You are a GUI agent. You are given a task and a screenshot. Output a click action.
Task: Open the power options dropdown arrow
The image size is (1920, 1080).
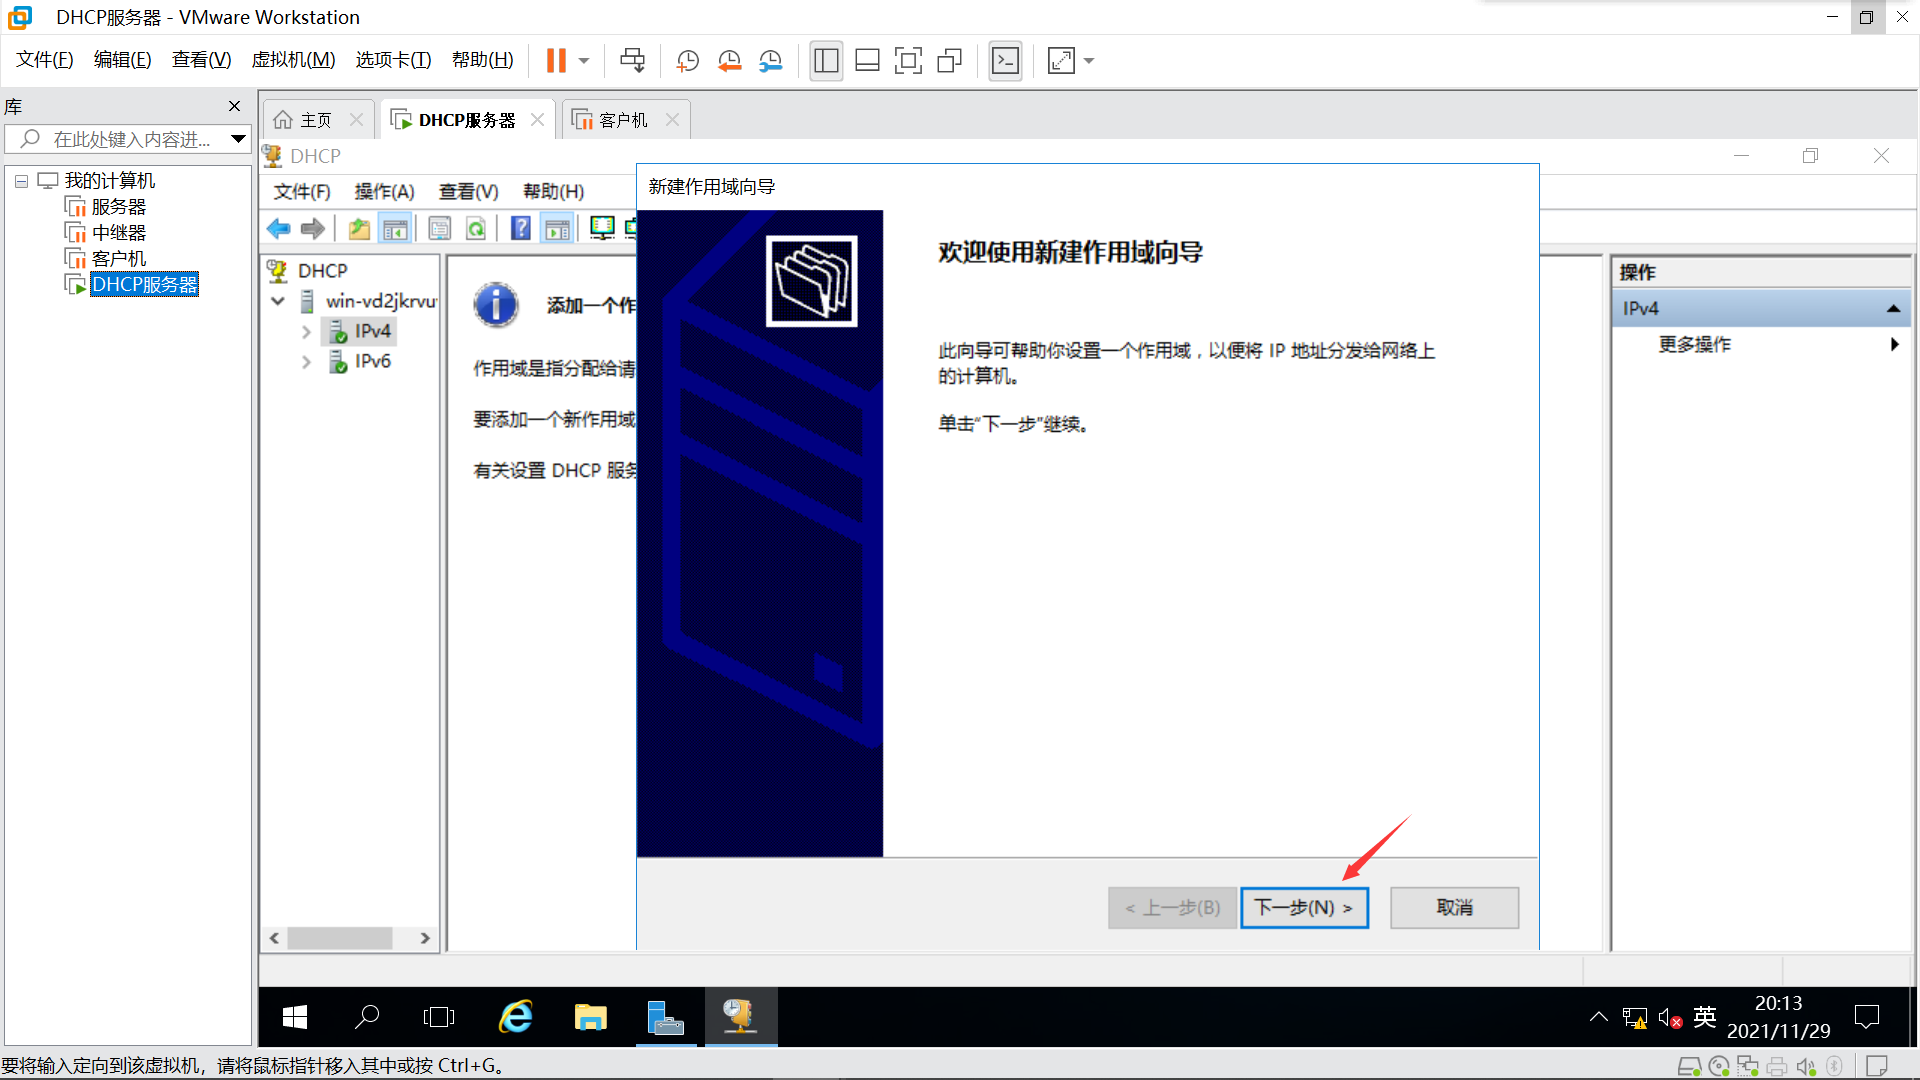[x=584, y=61]
